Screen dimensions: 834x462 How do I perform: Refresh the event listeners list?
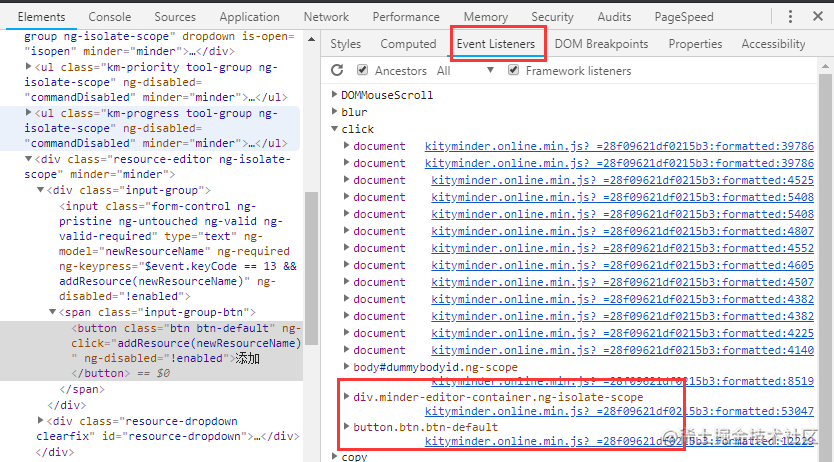tap(337, 70)
